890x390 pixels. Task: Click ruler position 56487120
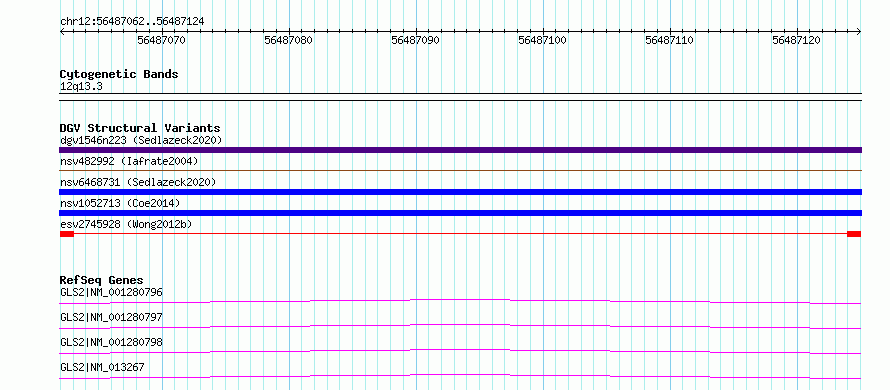point(797,41)
